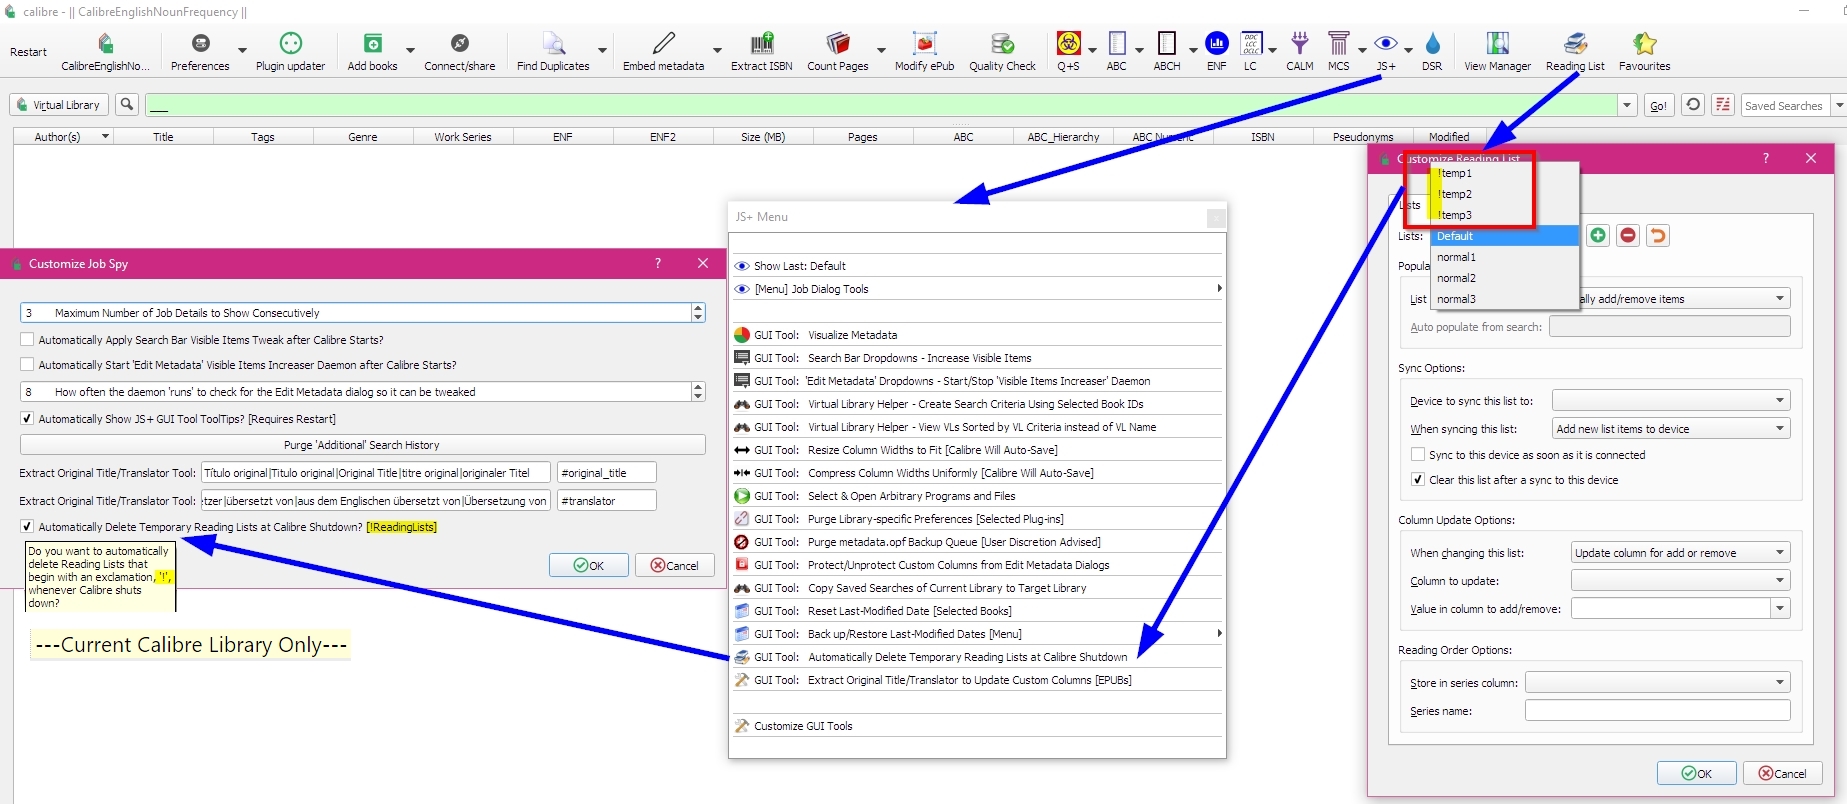Launch the Plugin updater
This screenshot has width=1847, height=804.
pos(290,51)
